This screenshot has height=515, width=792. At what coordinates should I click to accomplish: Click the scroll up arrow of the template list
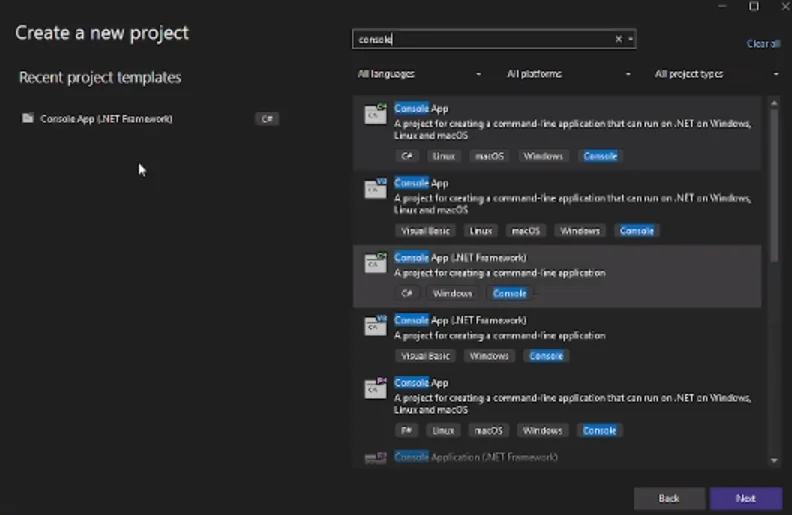point(774,102)
